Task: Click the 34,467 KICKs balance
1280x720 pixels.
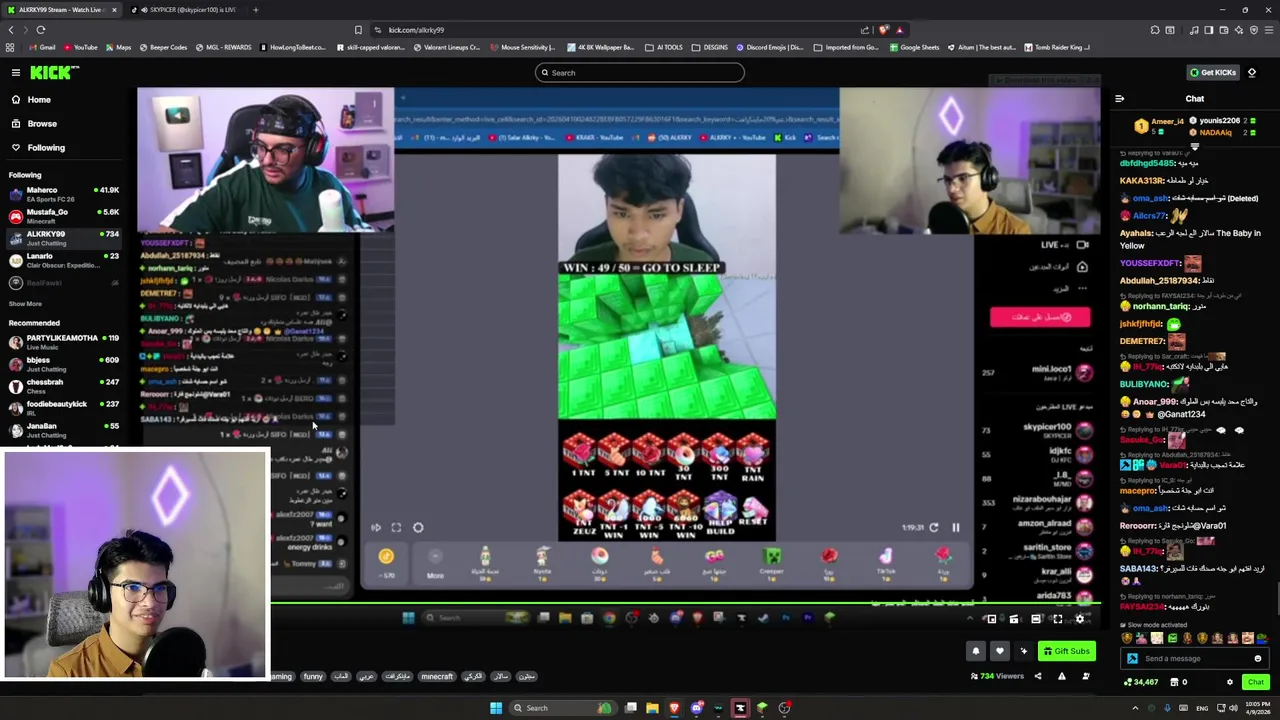Action: (1141, 682)
